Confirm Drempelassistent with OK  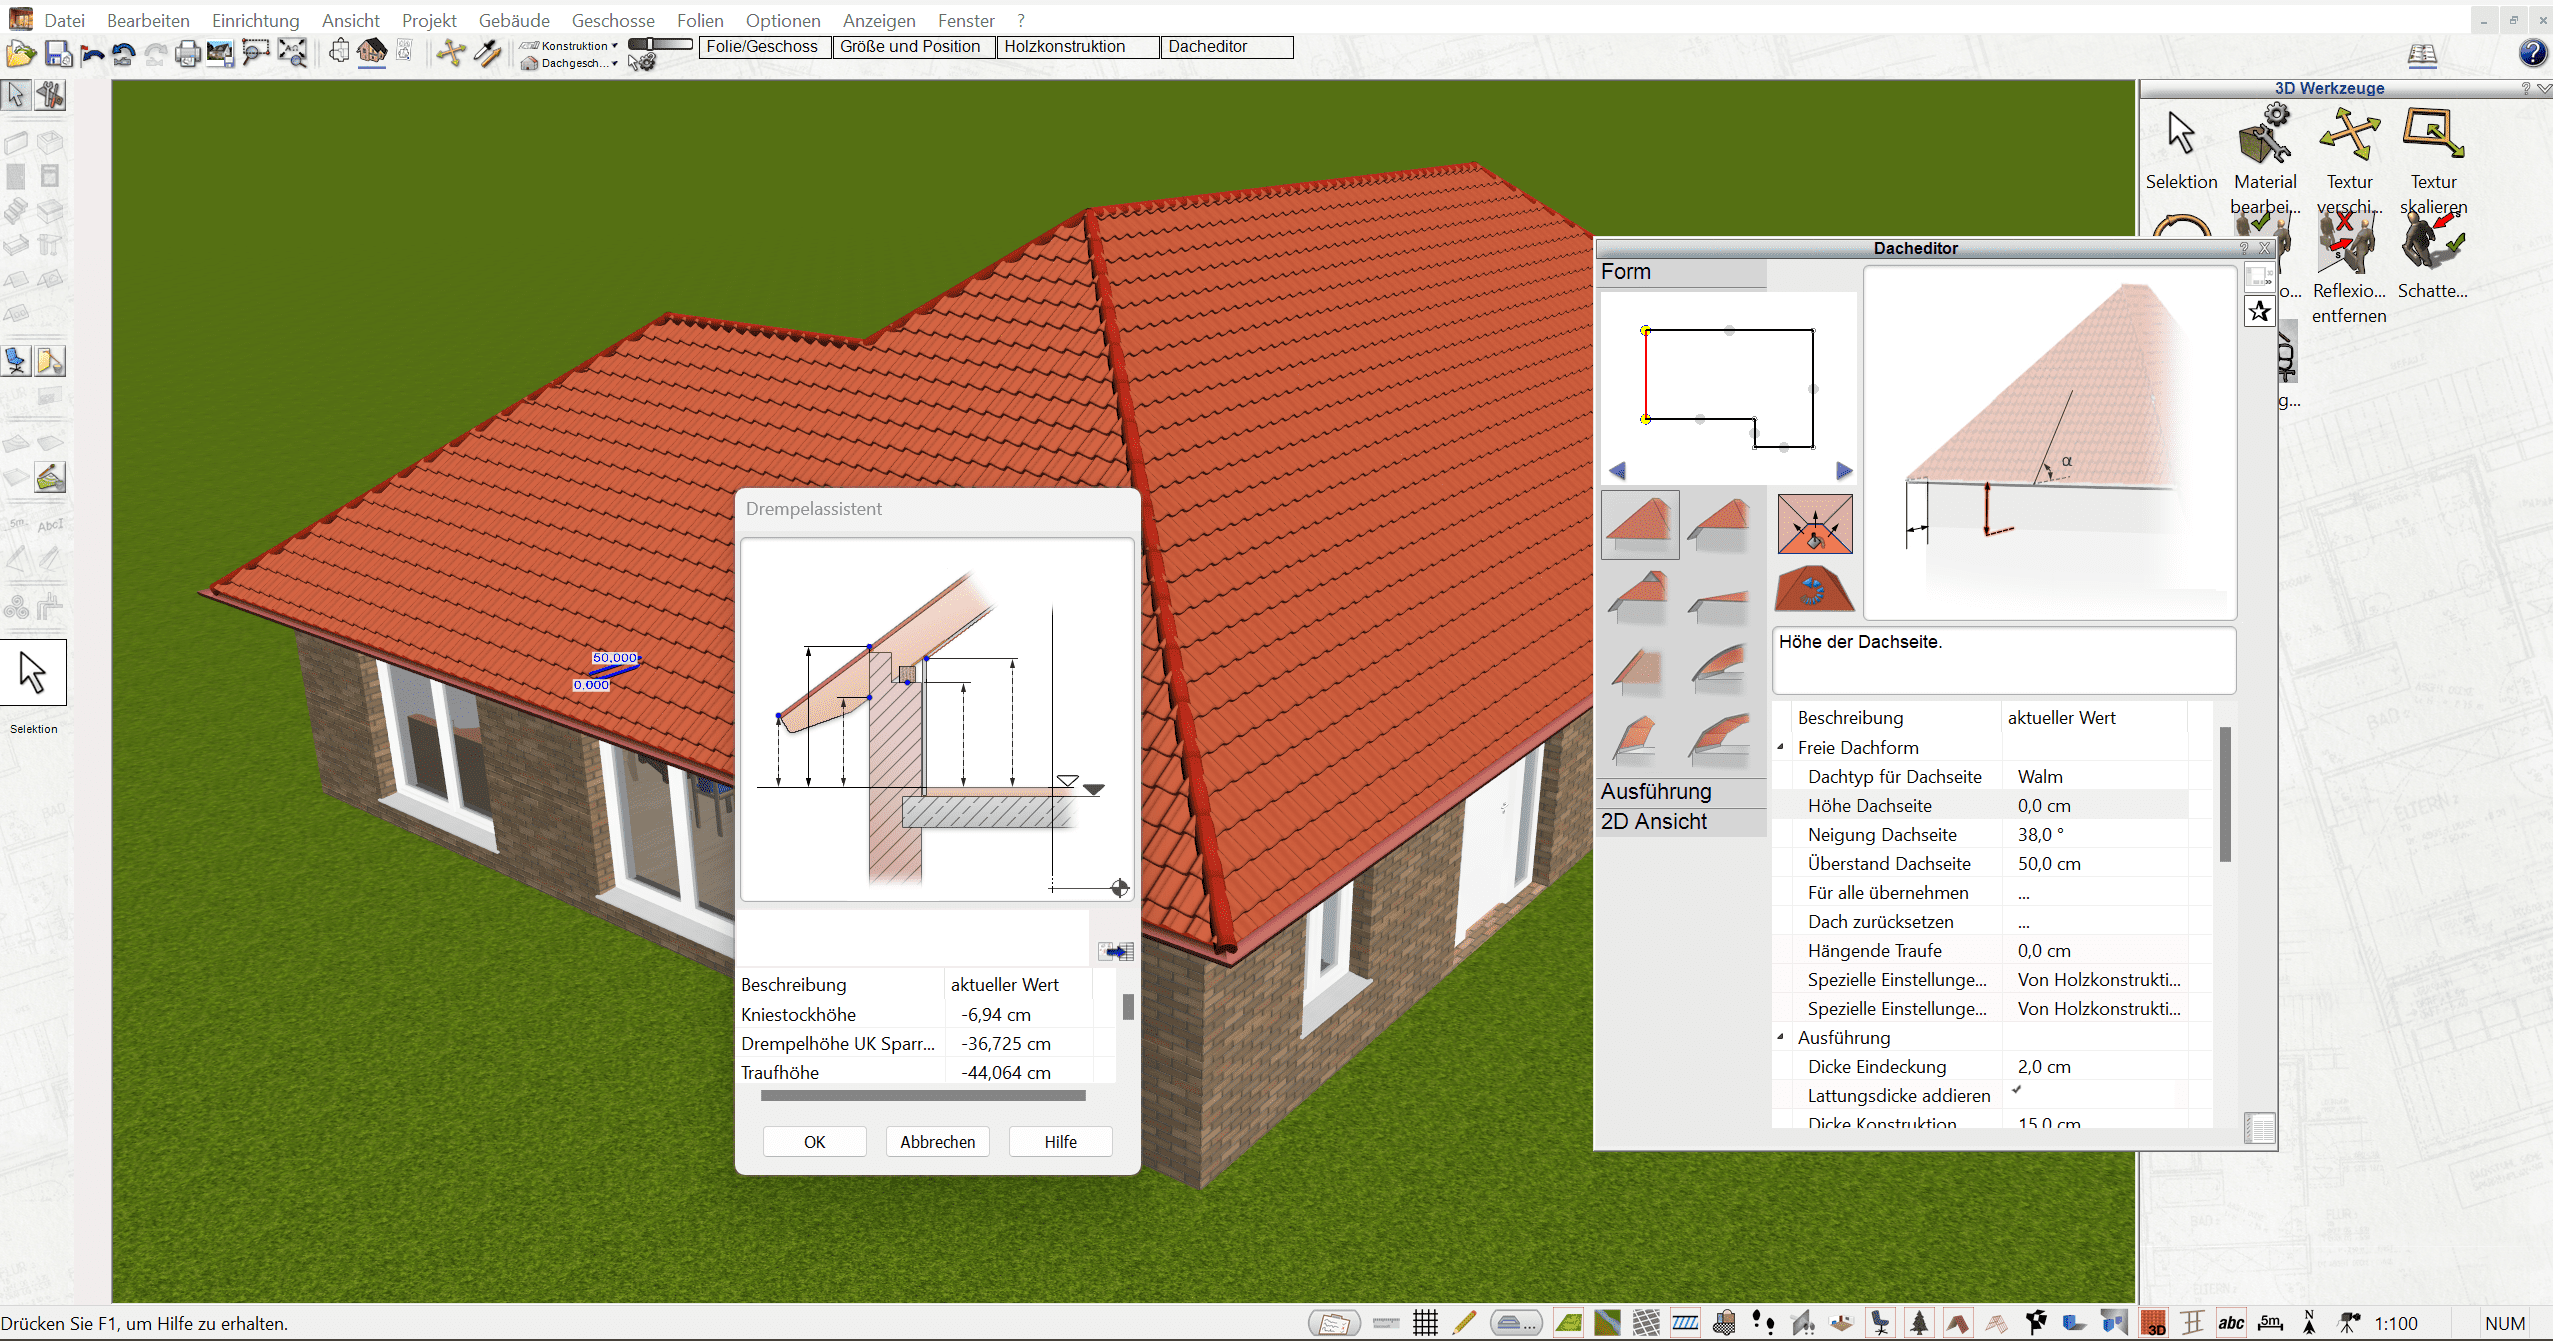(814, 1142)
